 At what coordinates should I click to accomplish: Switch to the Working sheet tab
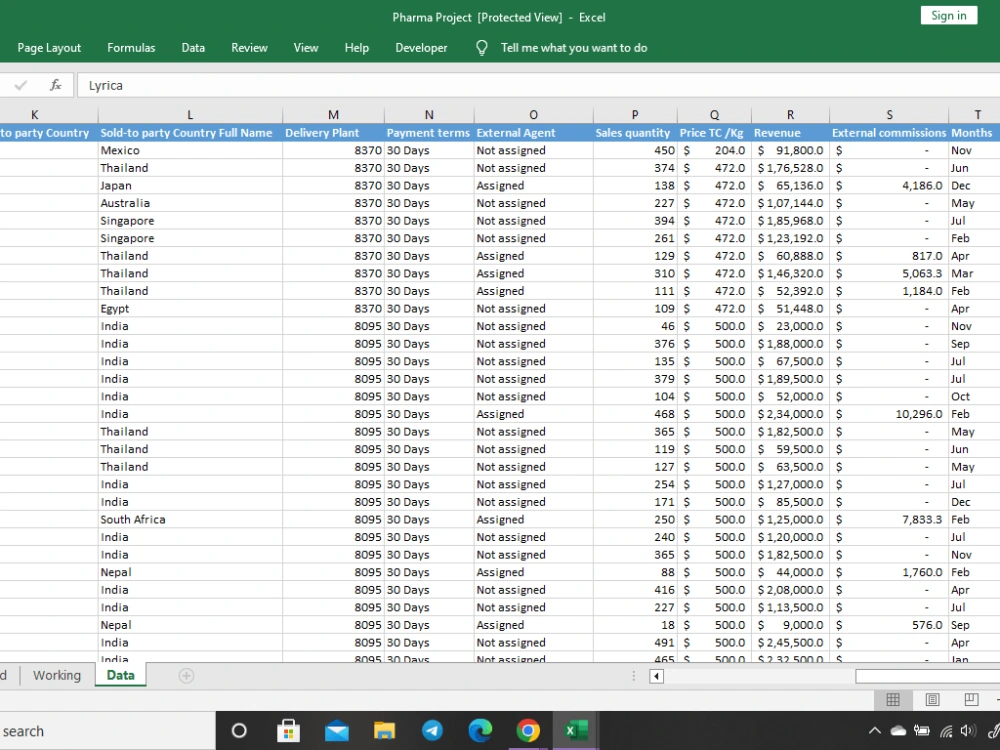click(57, 675)
